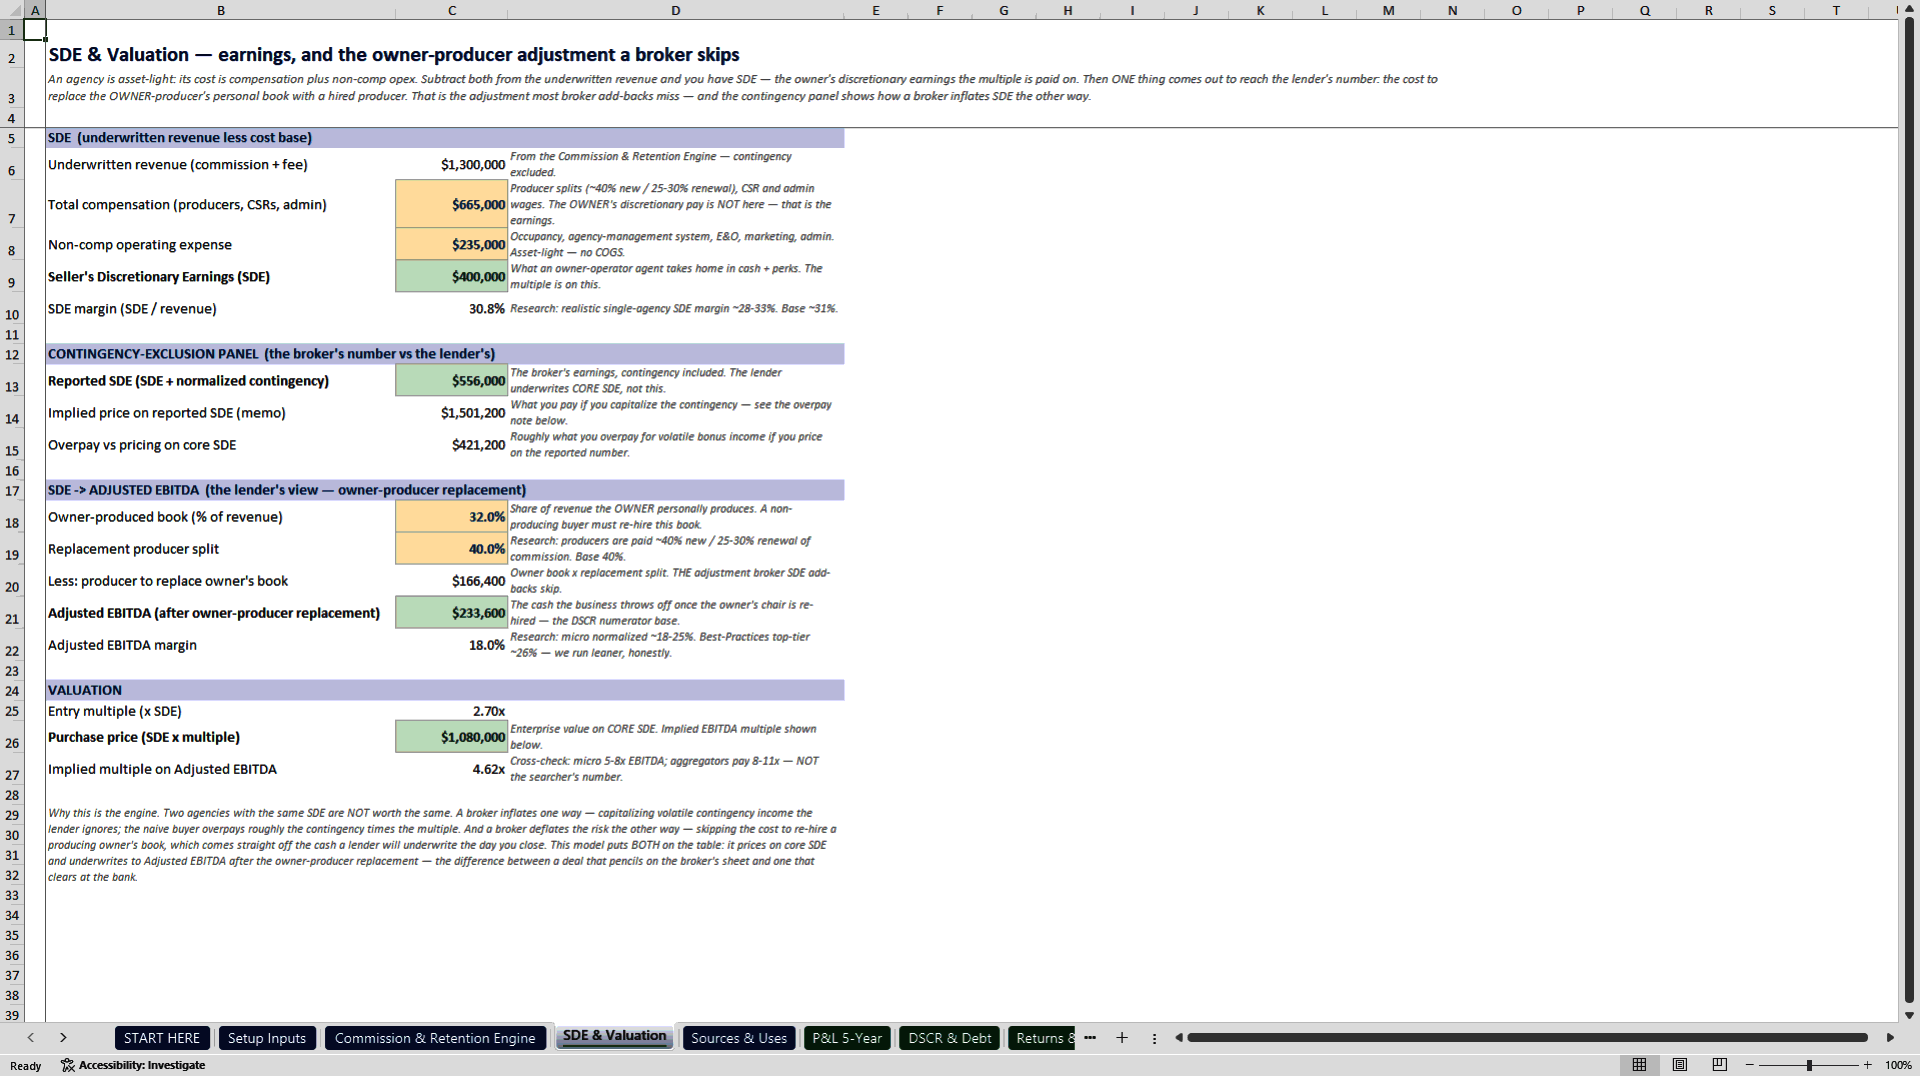Show more hidden sheet tabs ellipsis

1090,1038
